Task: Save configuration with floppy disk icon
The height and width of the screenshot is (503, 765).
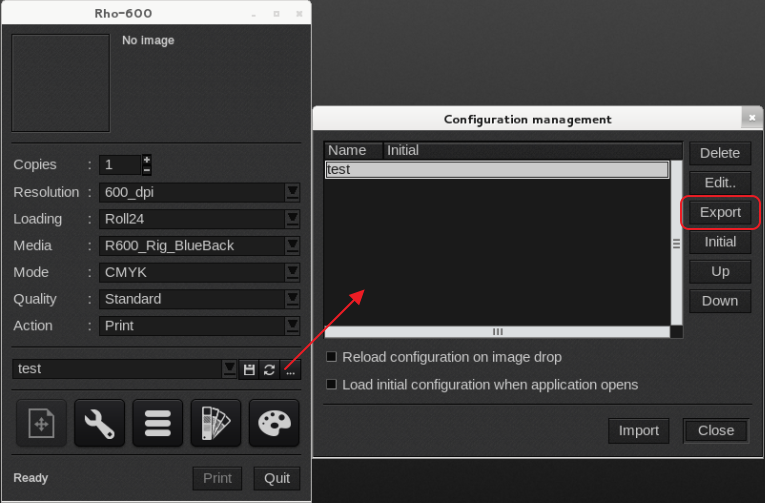Action: pyautogui.click(x=249, y=369)
